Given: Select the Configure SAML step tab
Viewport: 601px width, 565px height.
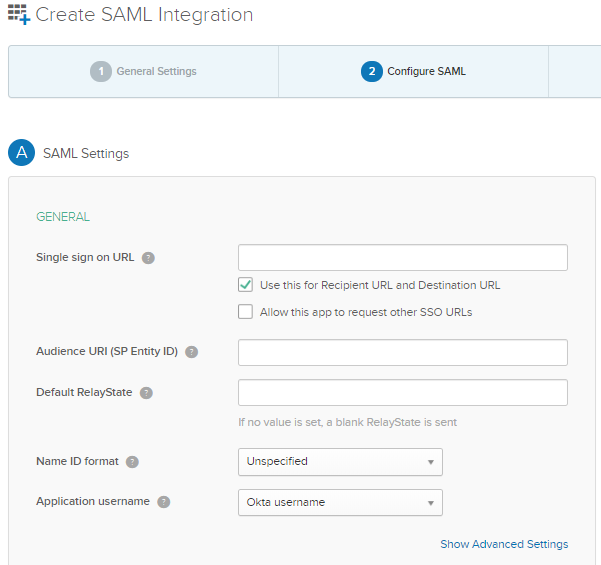Looking at the screenshot, I should (x=414, y=71).
